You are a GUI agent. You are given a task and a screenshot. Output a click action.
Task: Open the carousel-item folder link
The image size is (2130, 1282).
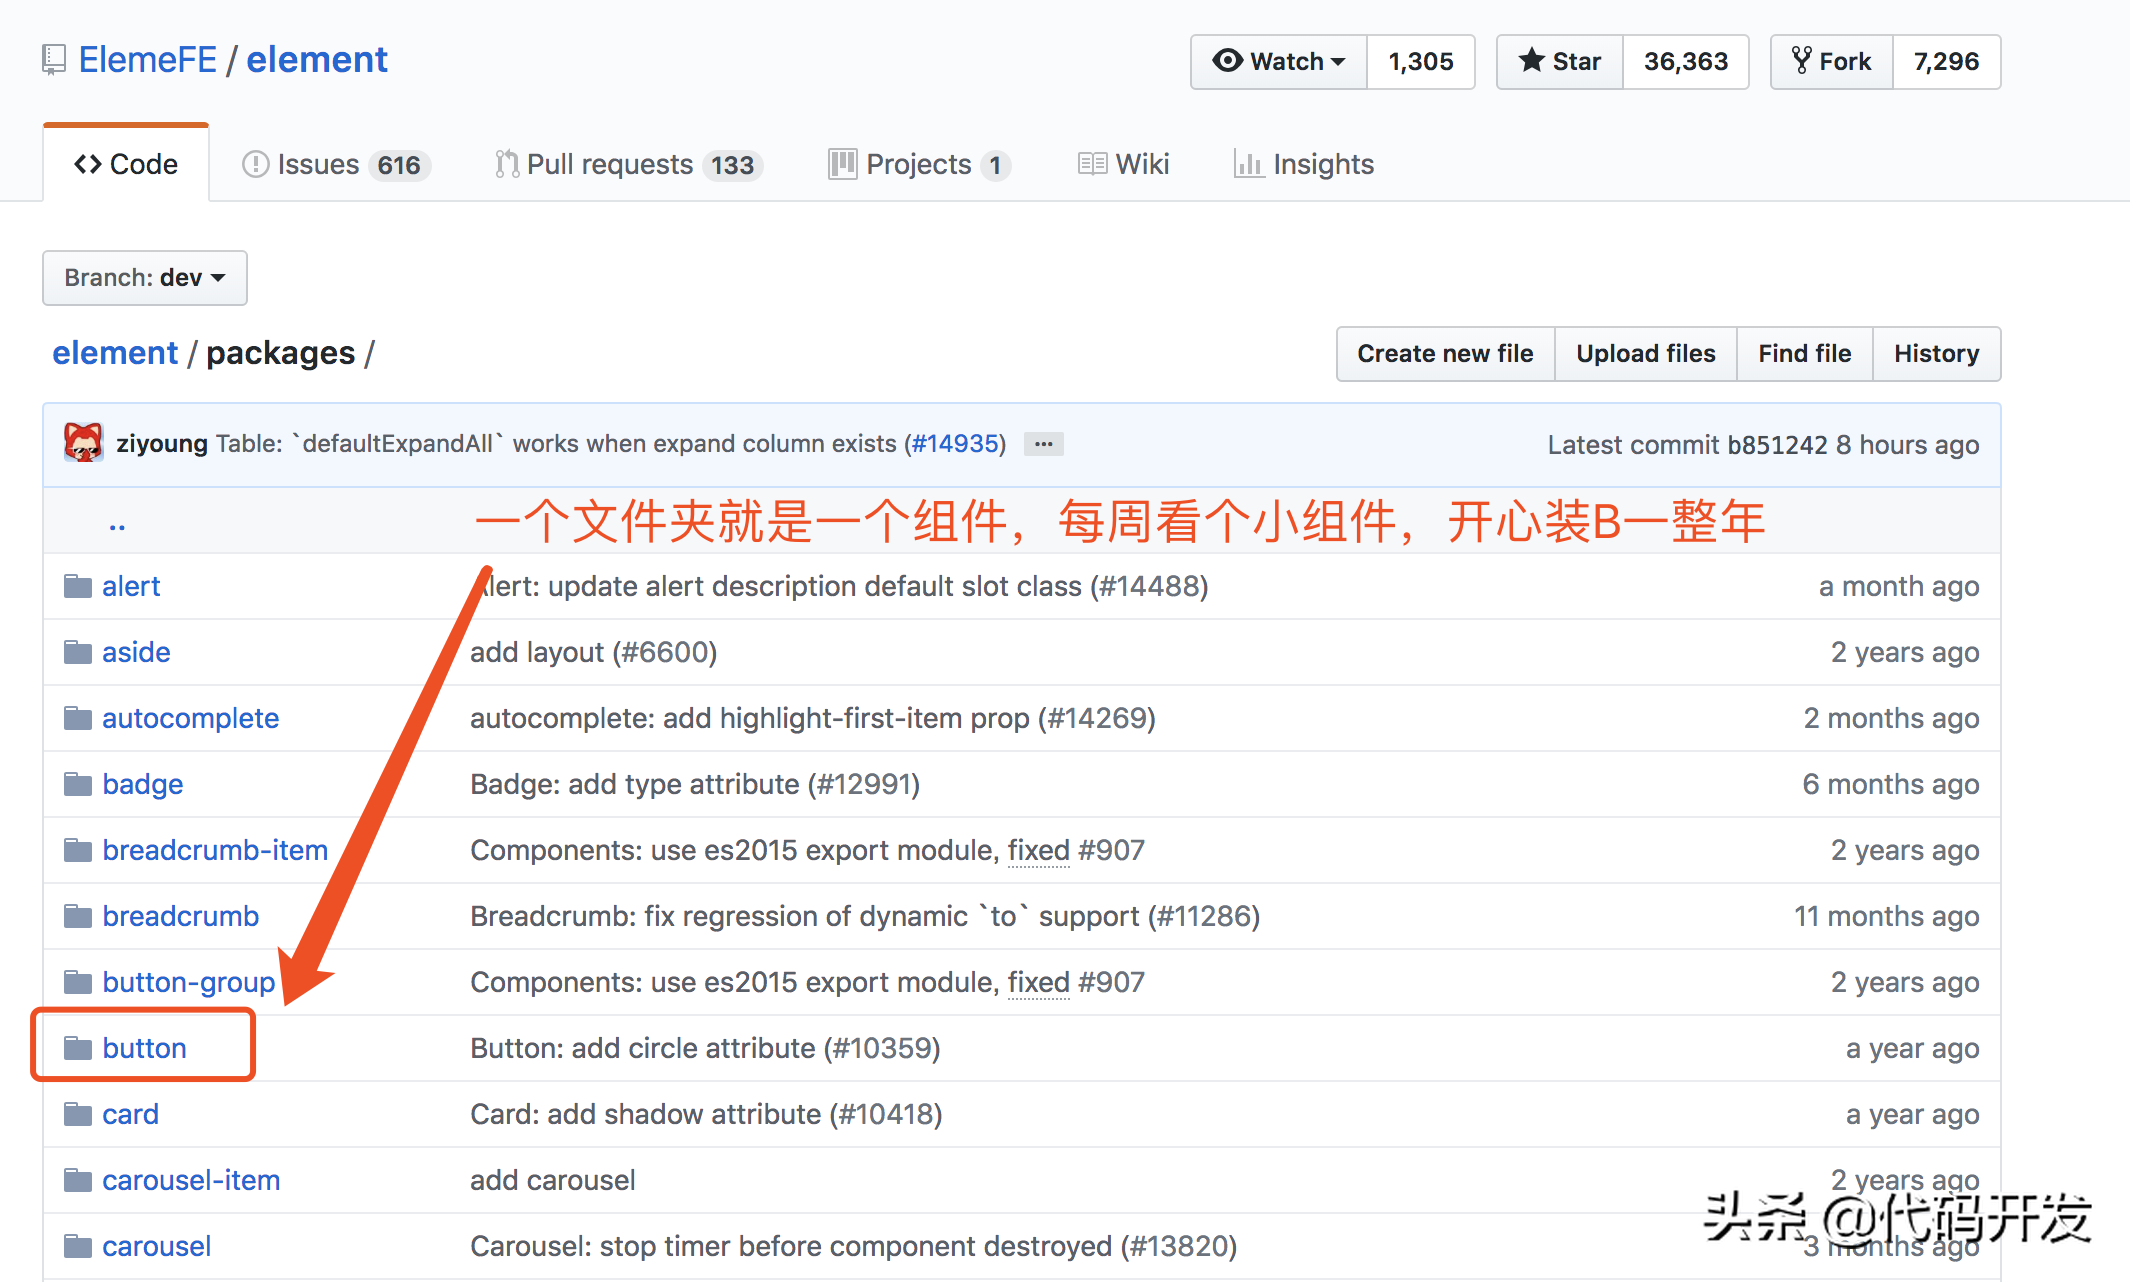point(191,1180)
